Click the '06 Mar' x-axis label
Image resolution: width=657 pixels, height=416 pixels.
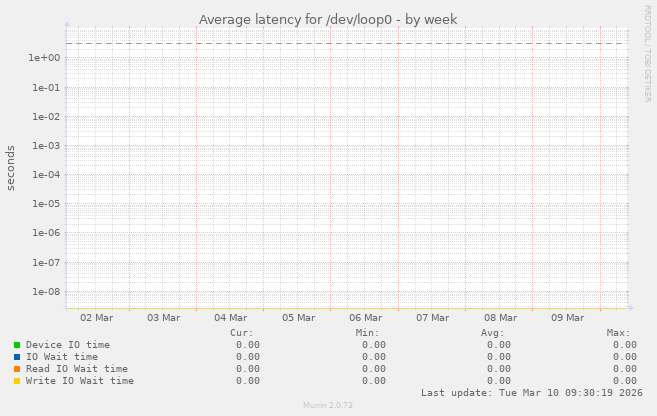coord(366,318)
